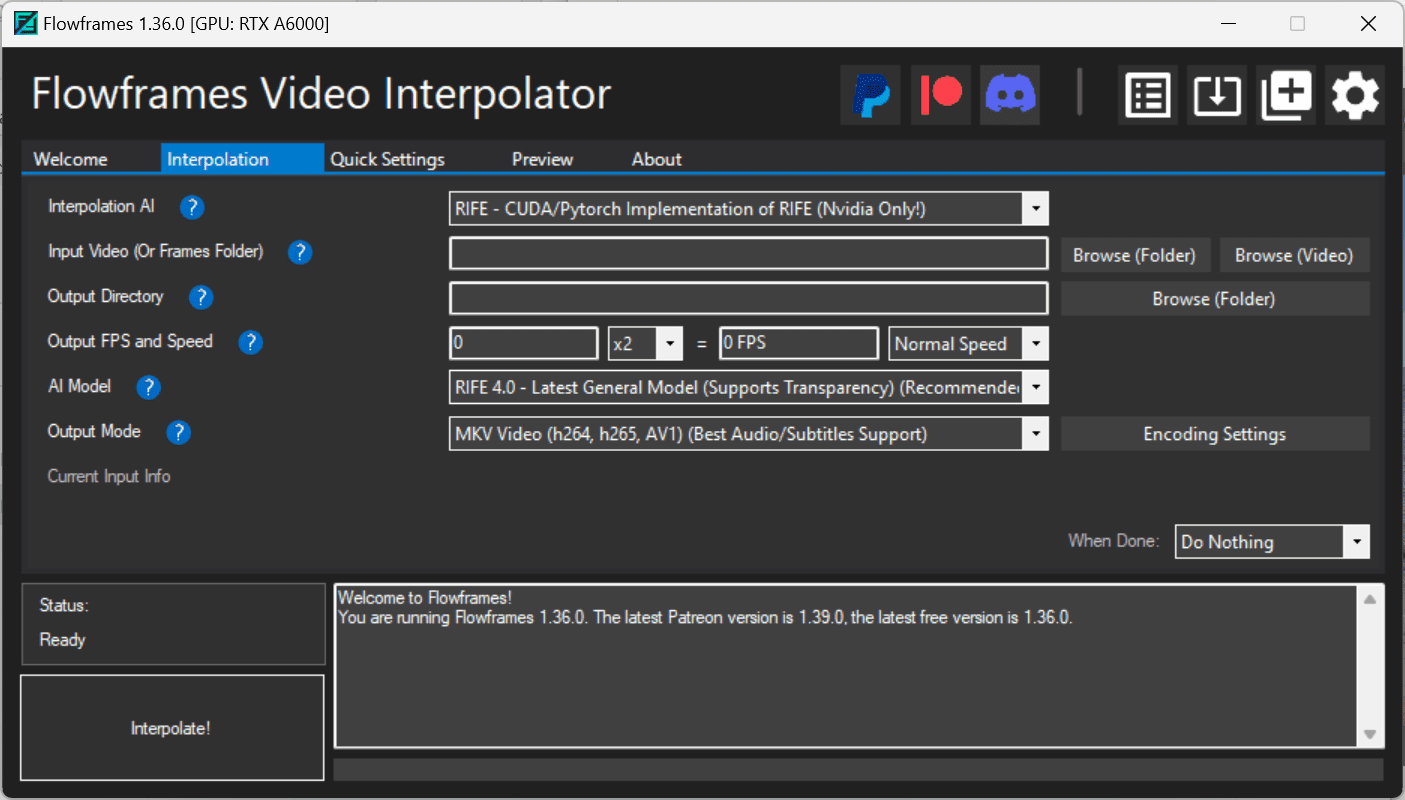Open the Preview tab
The width and height of the screenshot is (1405, 800).
click(x=542, y=158)
